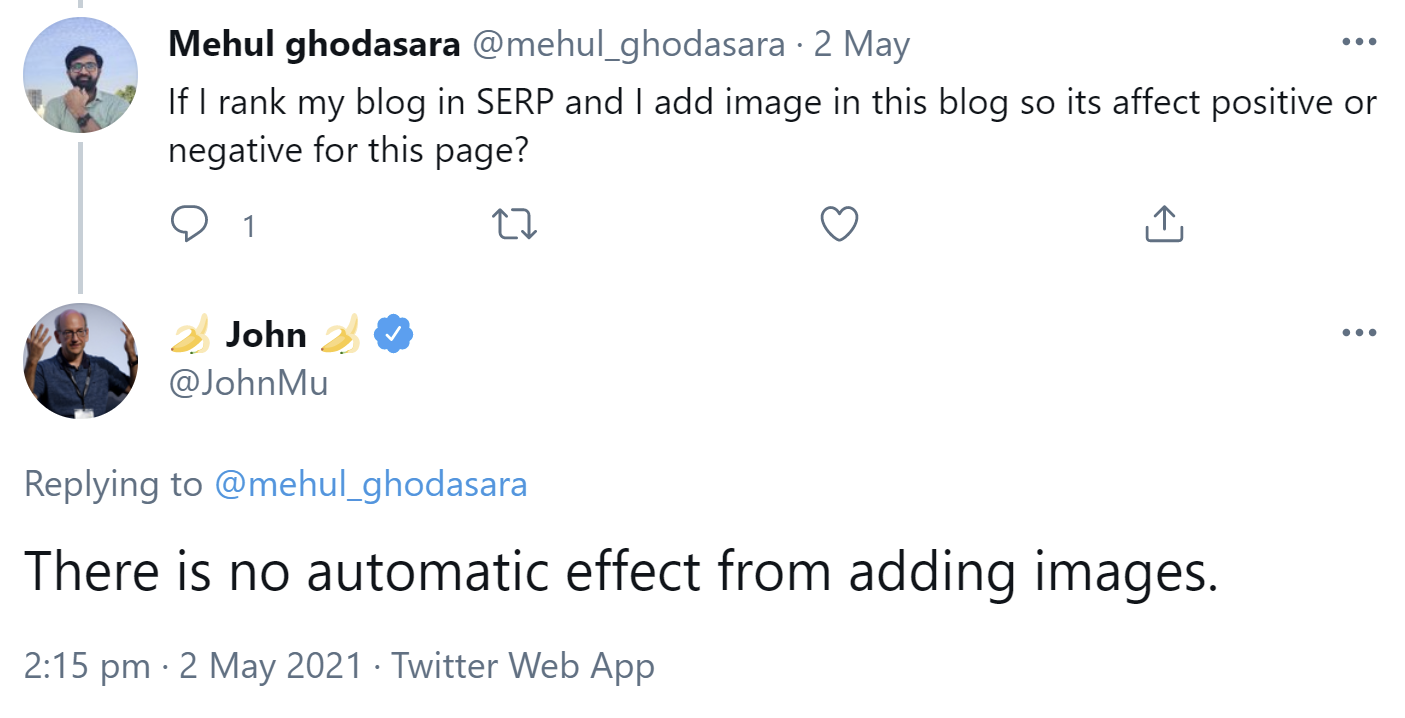
Task: Click @mehul_ghodasara link in Replying to
Action: pyautogui.click(x=371, y=484)
